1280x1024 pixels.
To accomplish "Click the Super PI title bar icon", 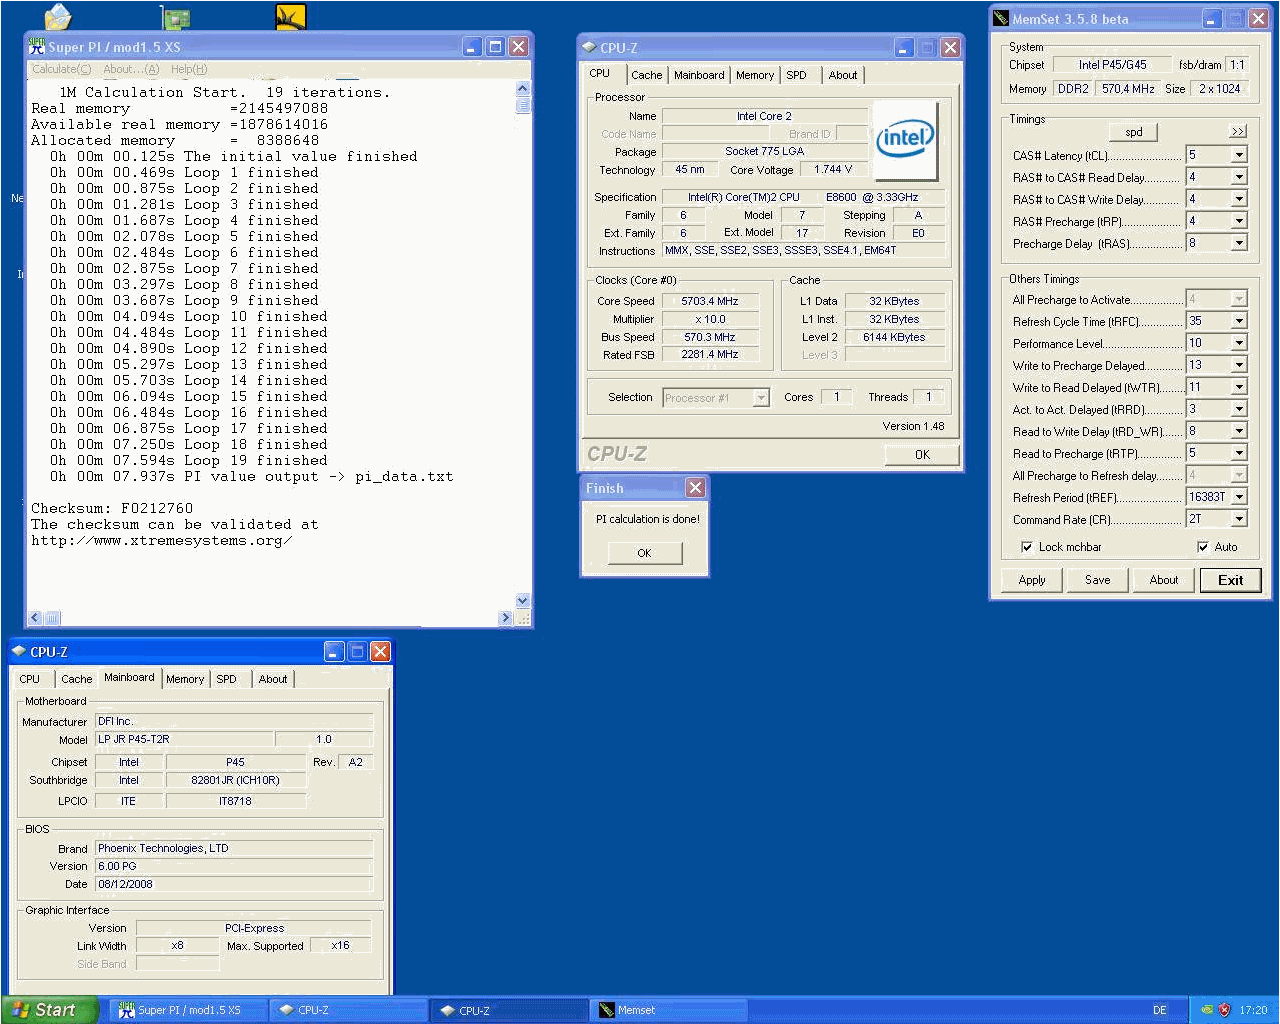I will point(37,46).
